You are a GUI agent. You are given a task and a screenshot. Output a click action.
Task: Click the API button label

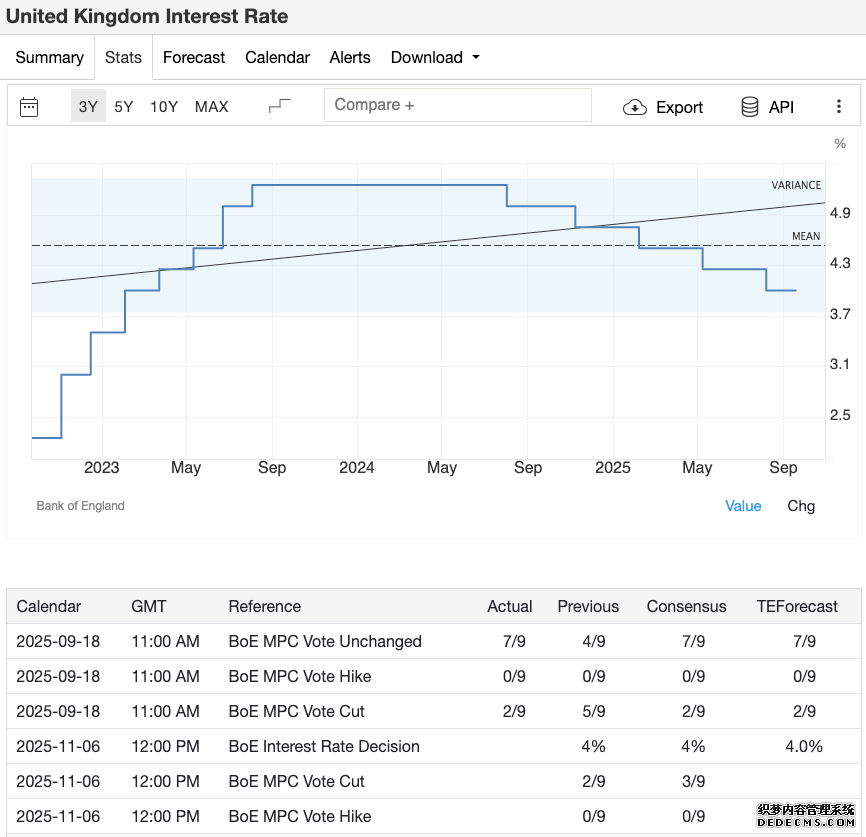pyautogui.click(x=781, y=107)
